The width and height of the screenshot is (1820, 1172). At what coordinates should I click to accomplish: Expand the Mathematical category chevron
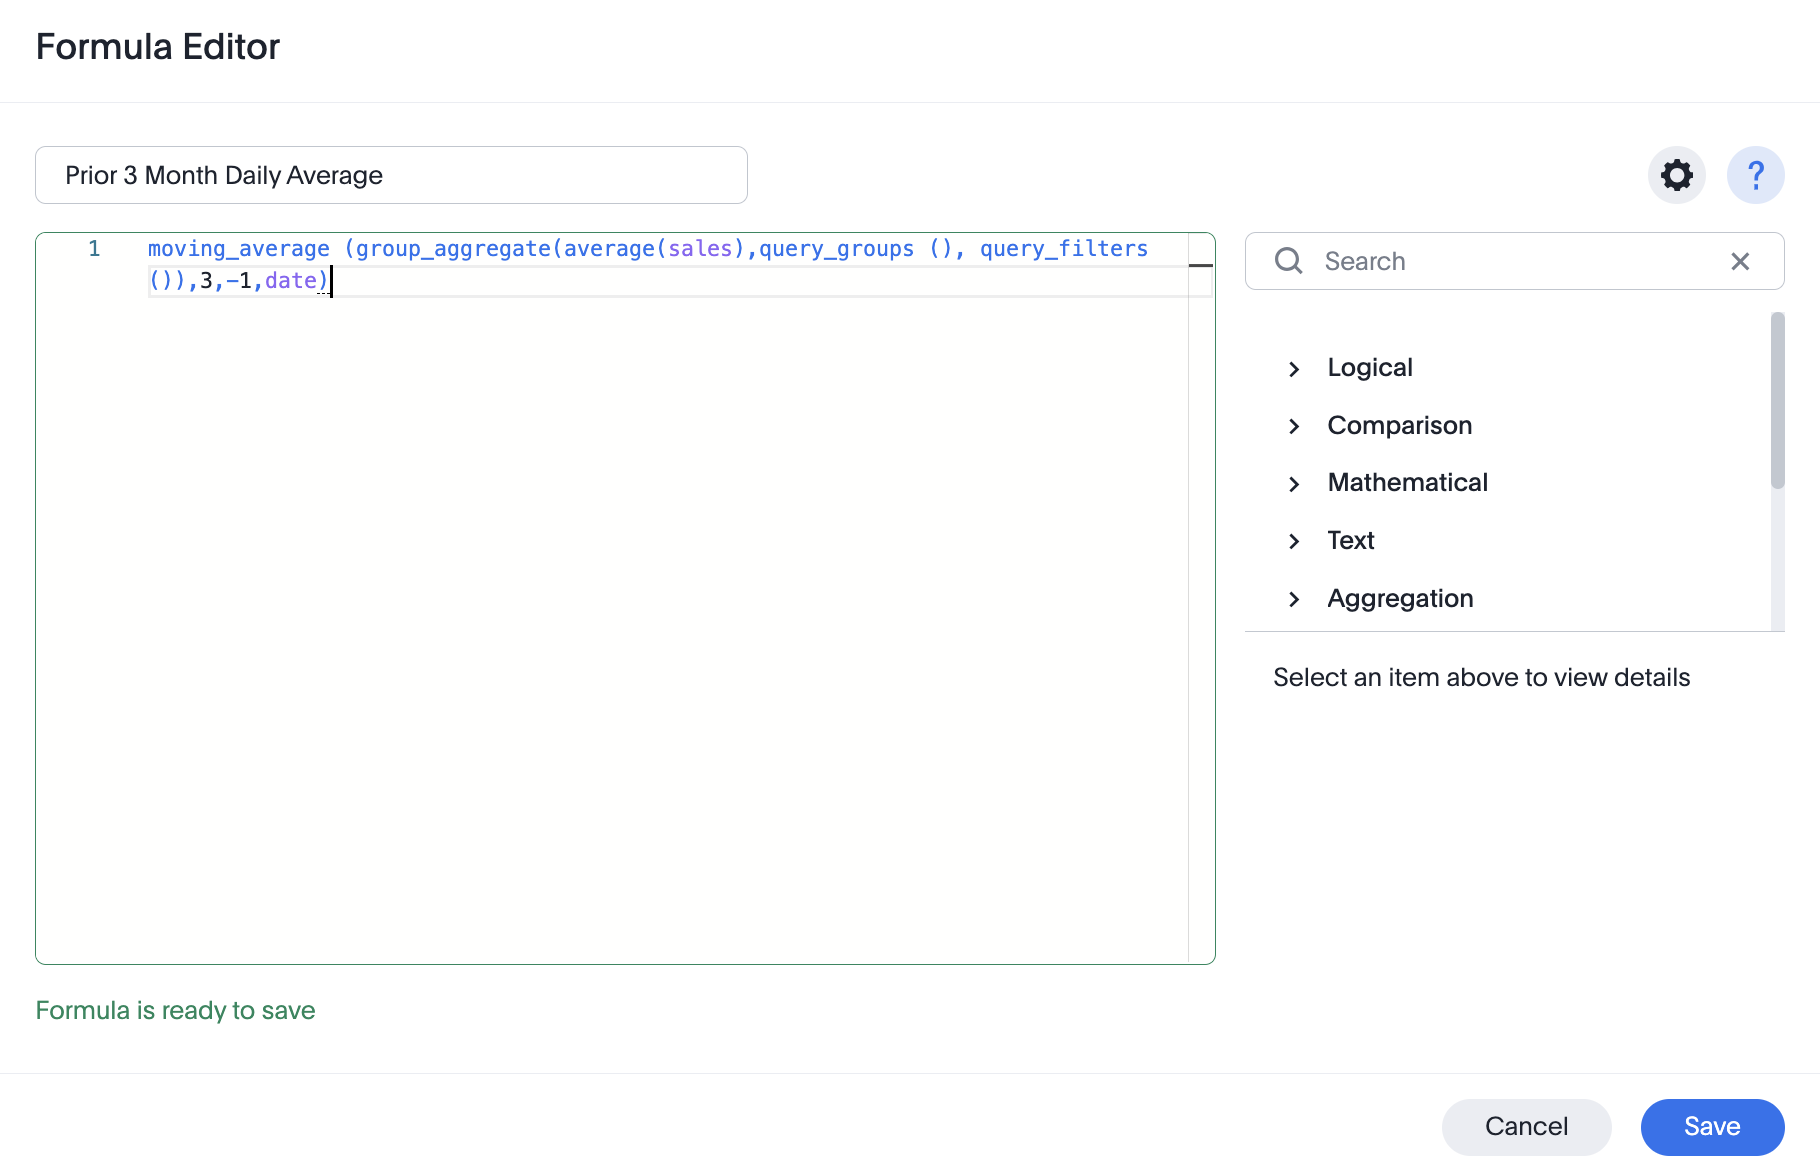(1294, 484)
